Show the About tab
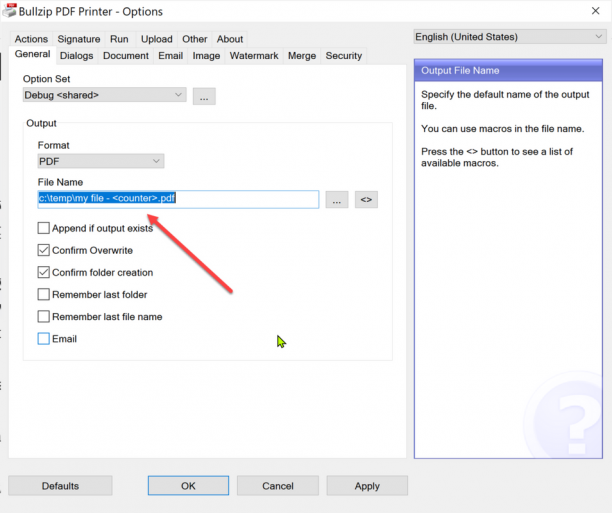Screen dimensions: 612x513 tap(230, 39)
